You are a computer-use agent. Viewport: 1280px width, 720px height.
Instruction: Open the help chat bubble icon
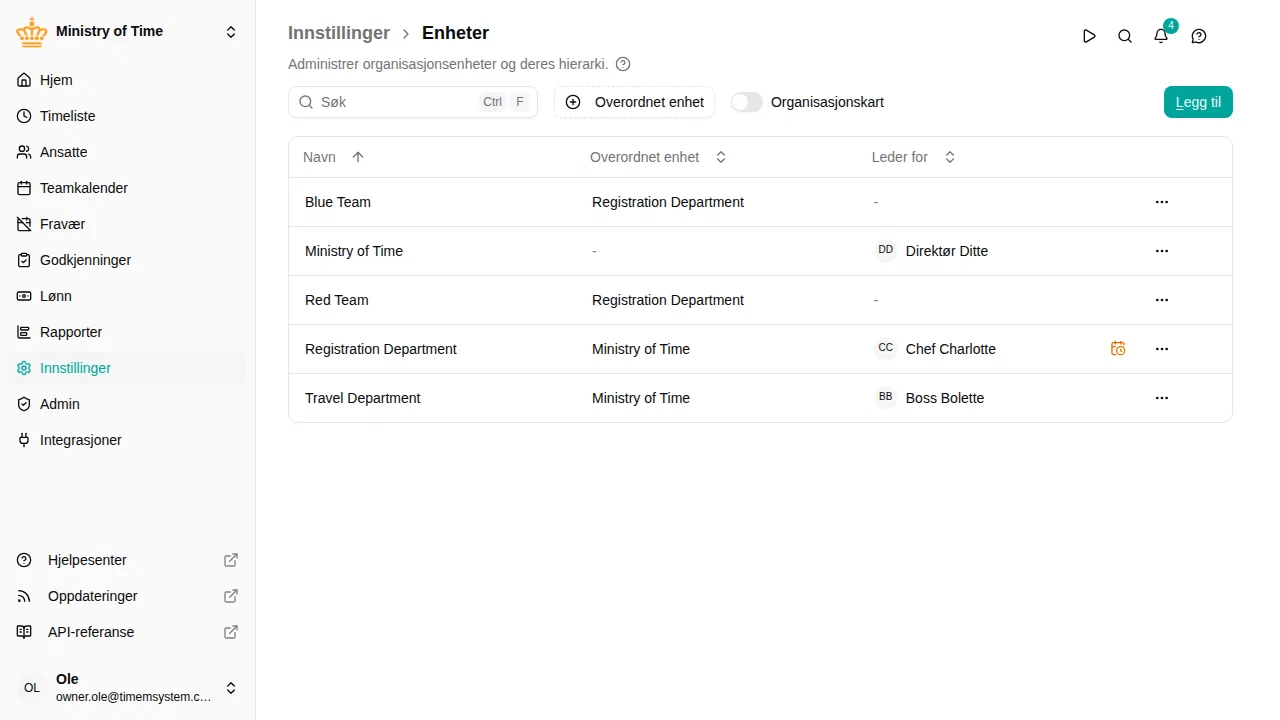(x=1199, y=36)
